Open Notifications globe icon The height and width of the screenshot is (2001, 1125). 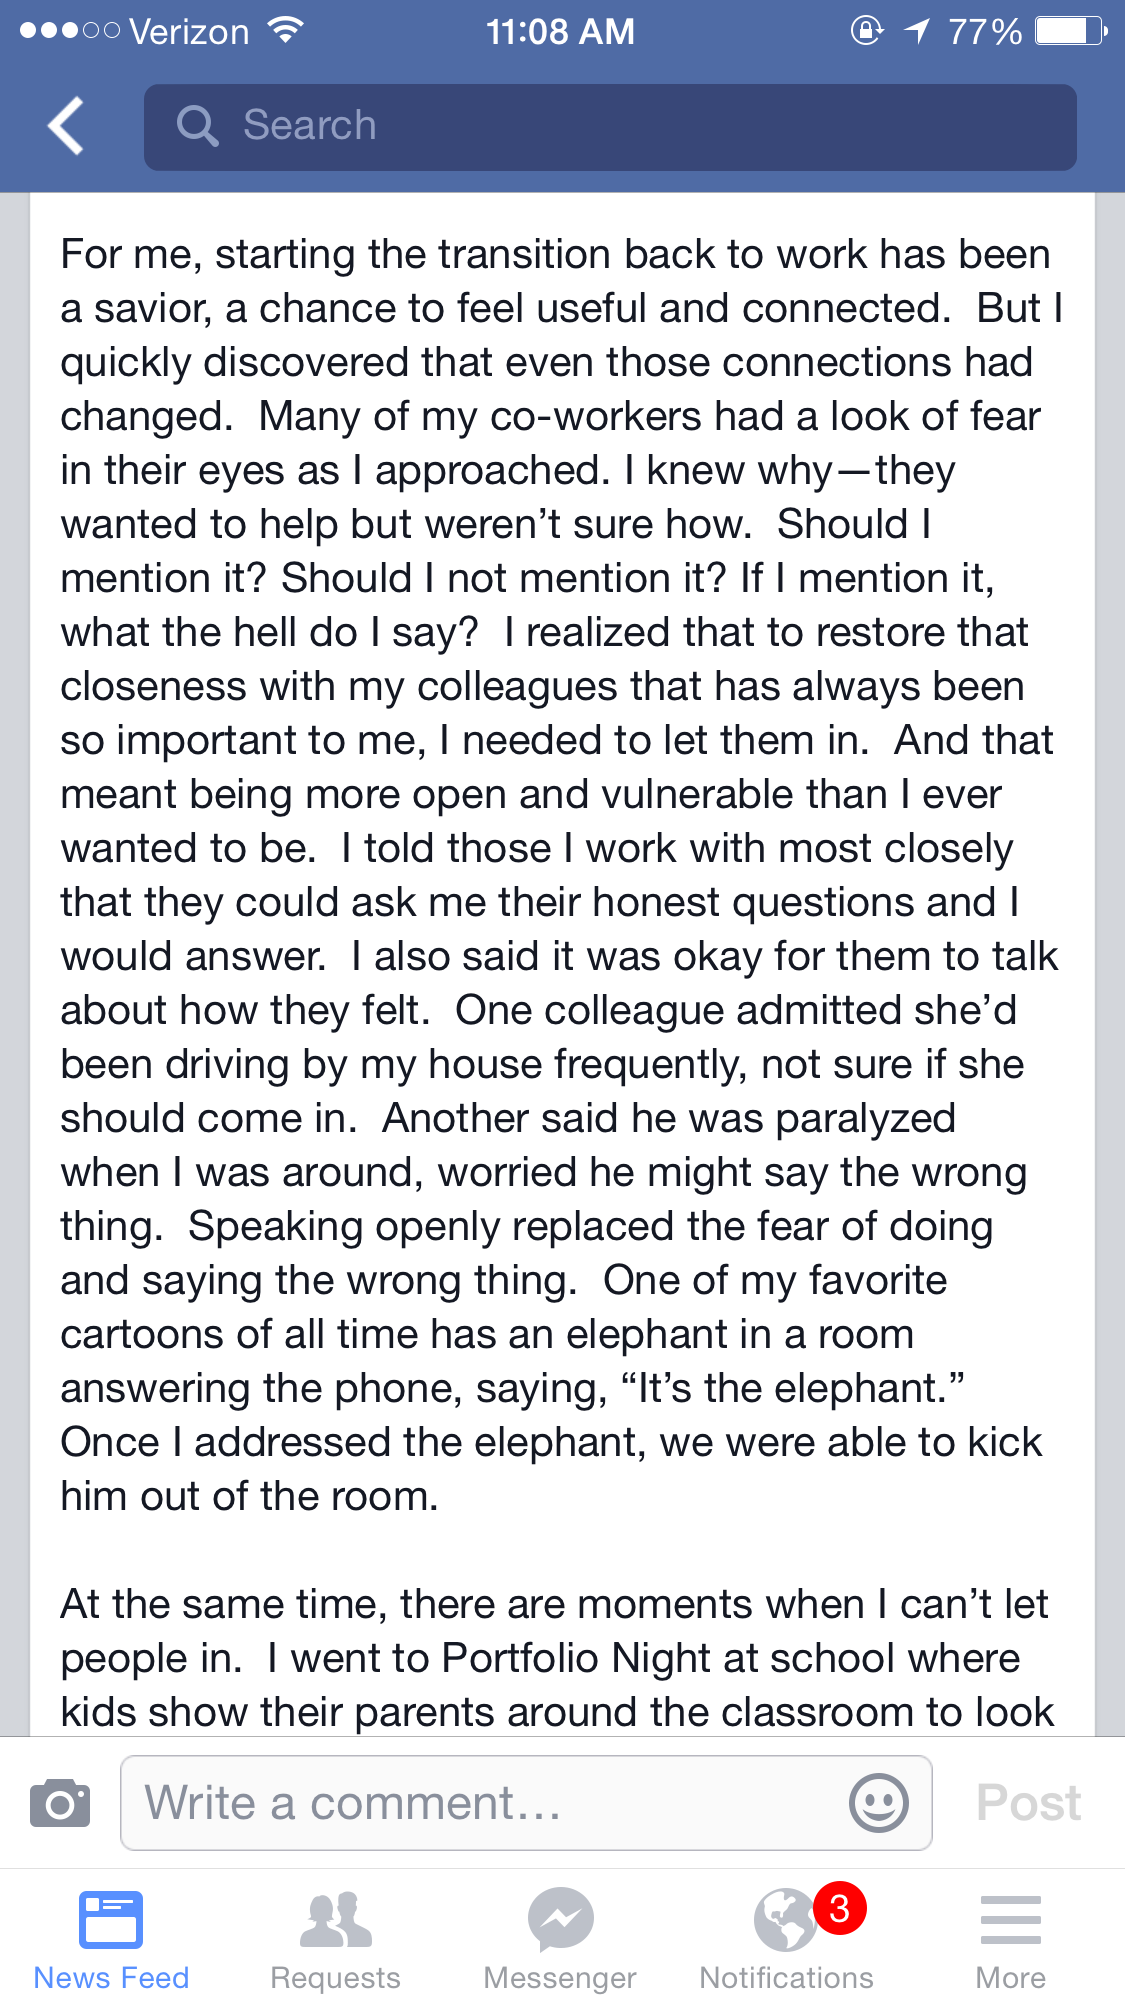pyautogui.click(x=784, y=1920)
